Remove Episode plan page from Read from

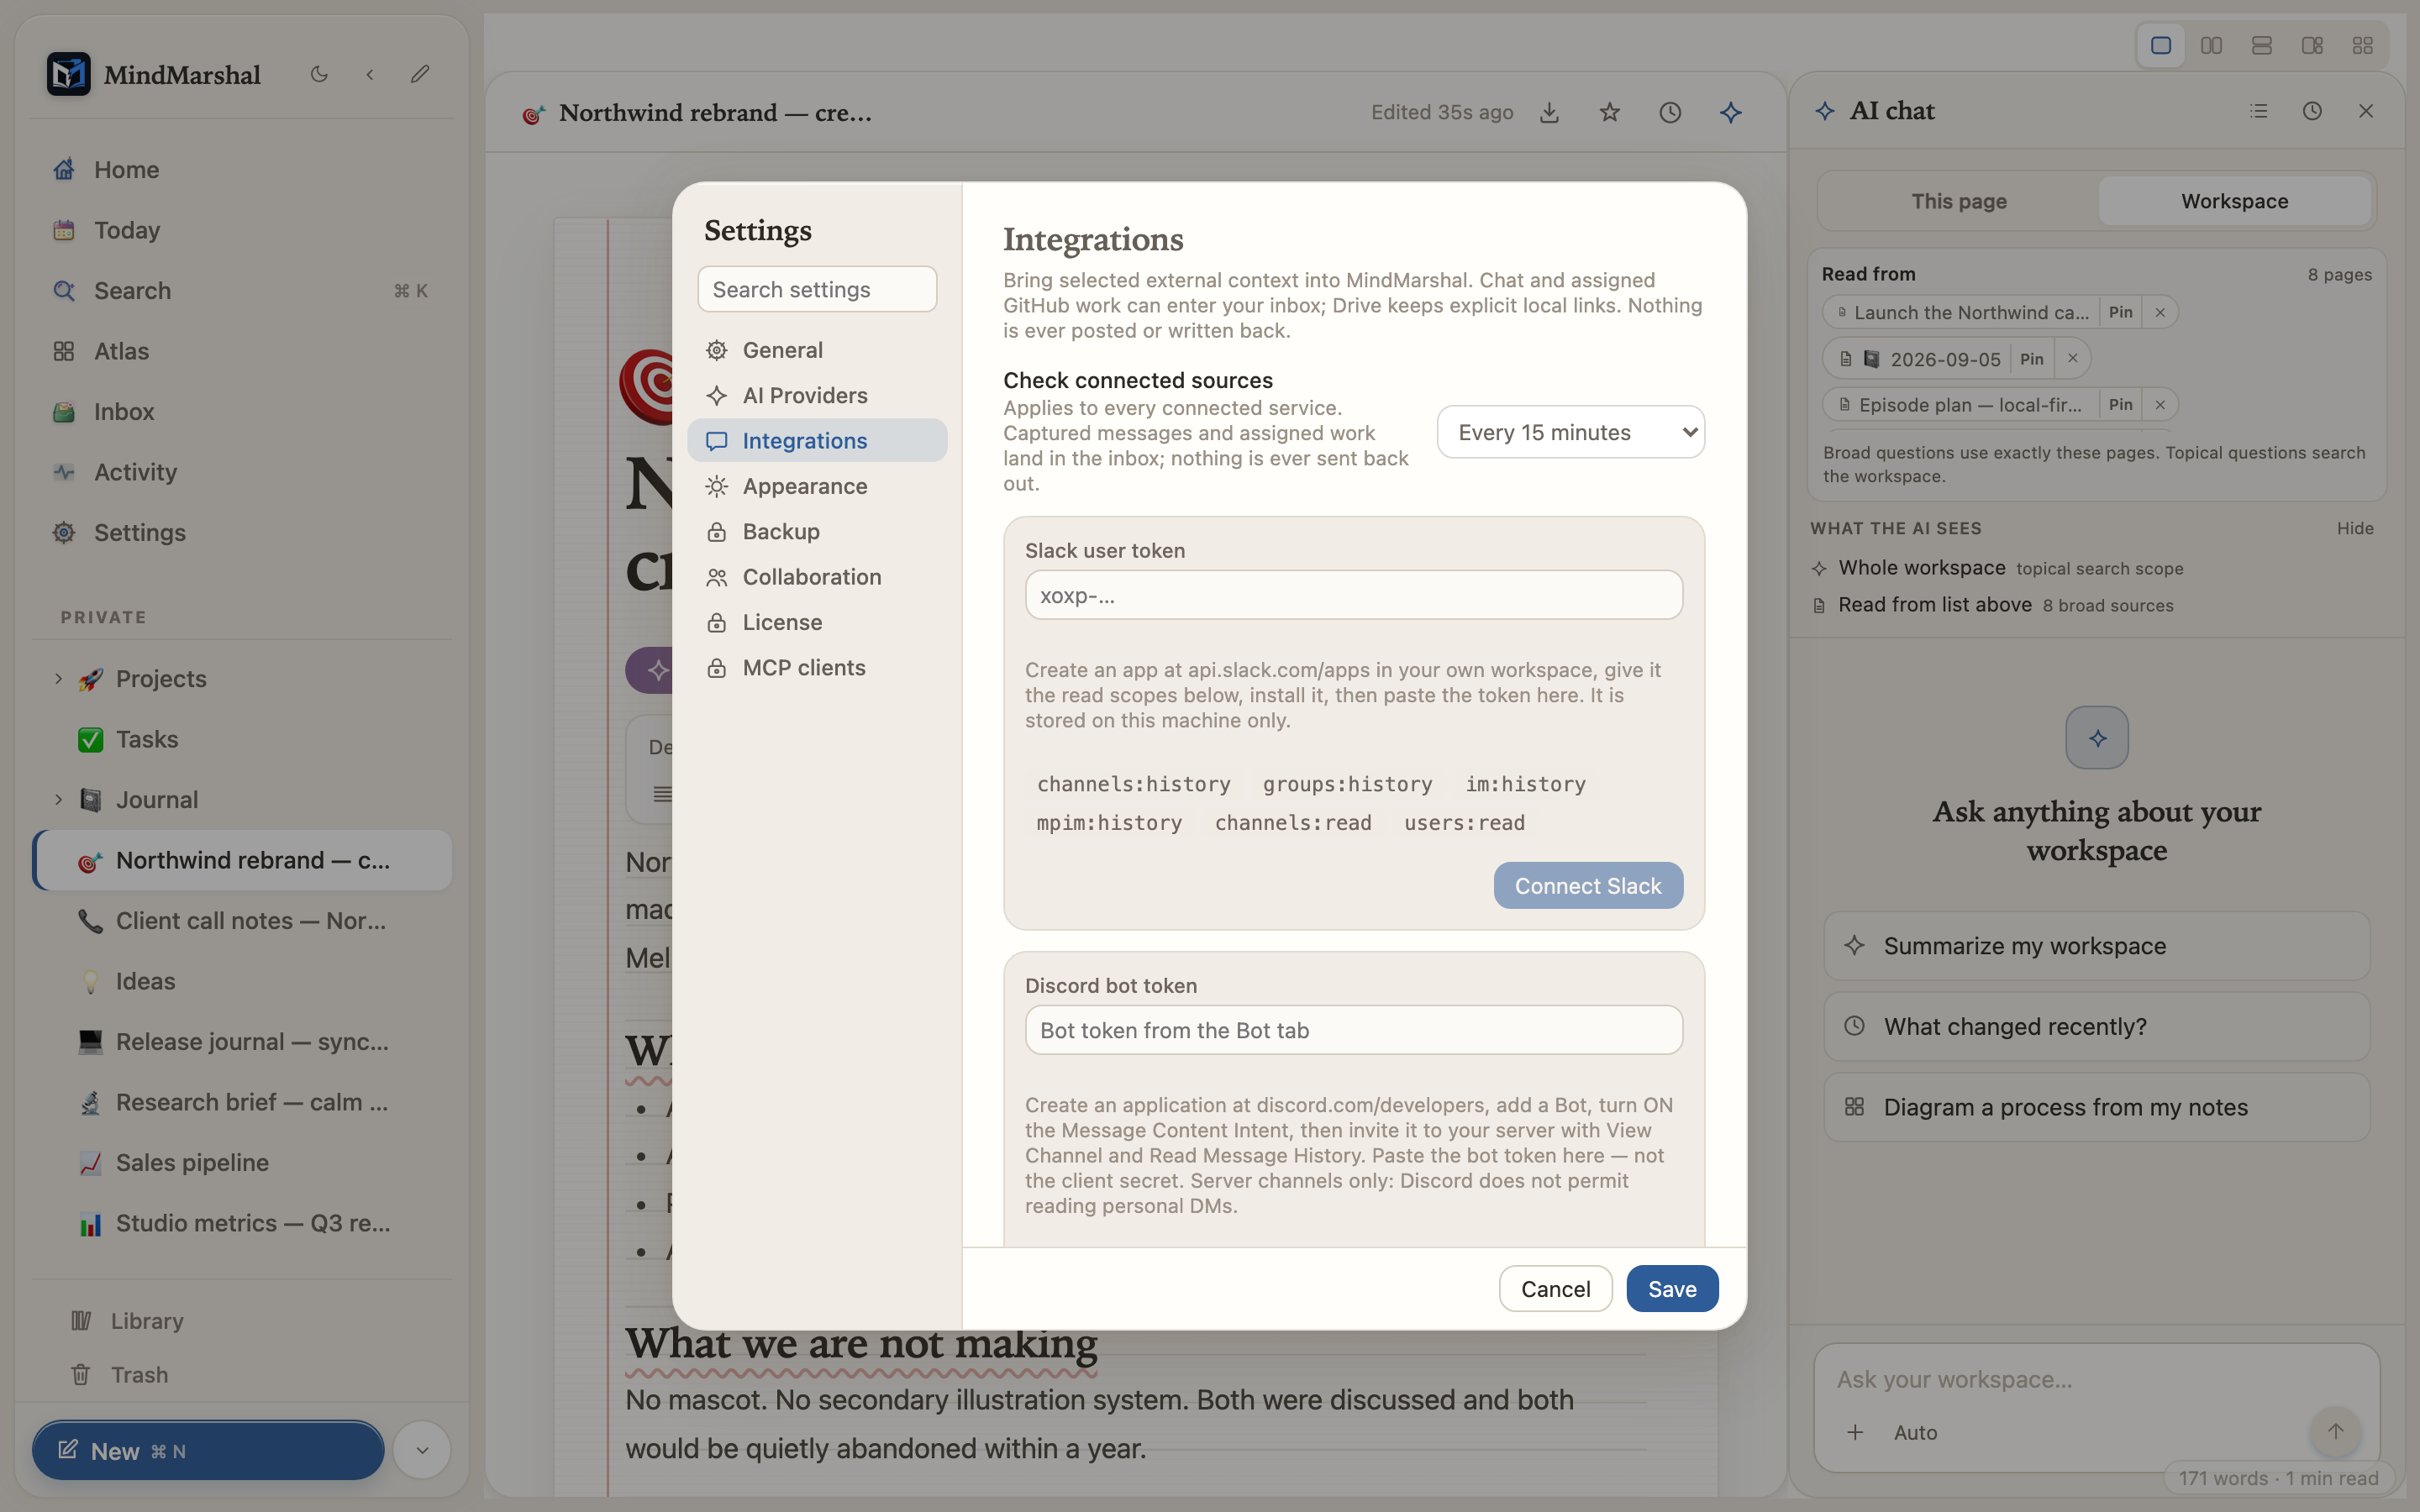point(2160,404)
